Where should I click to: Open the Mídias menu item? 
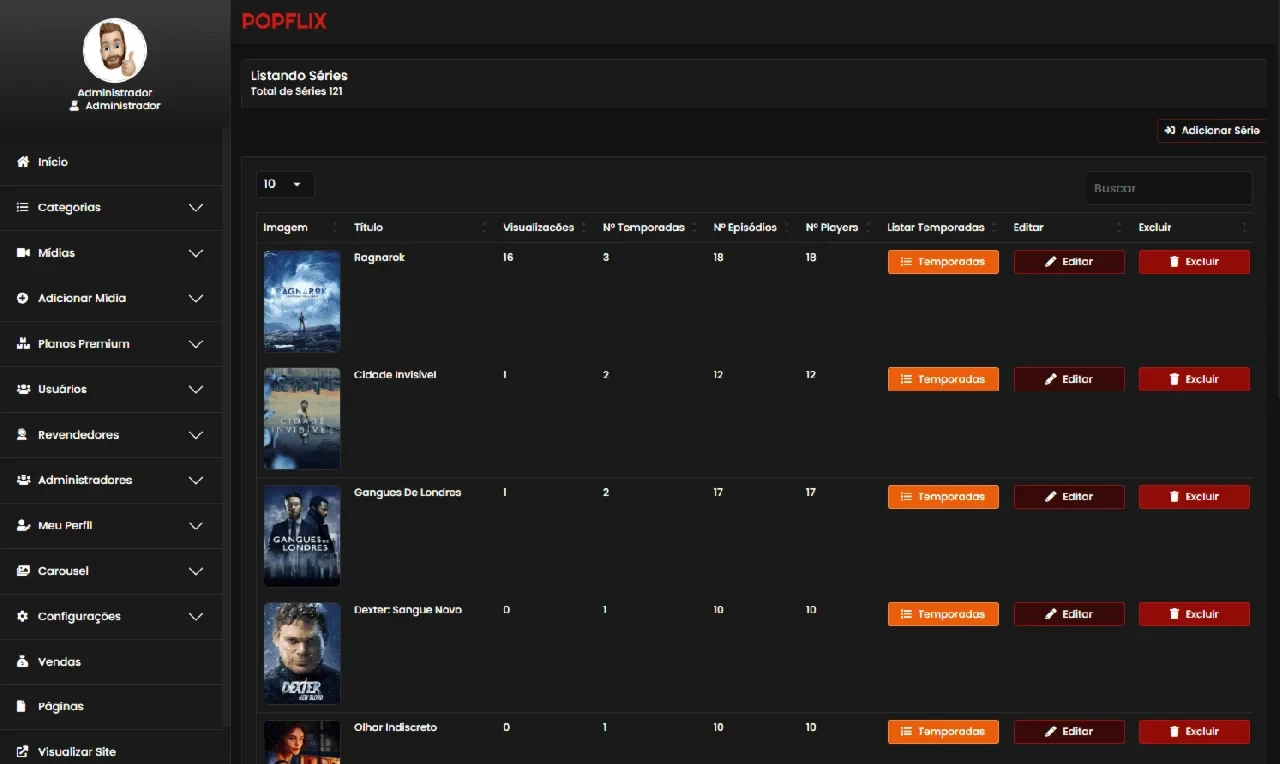(111, 253)
